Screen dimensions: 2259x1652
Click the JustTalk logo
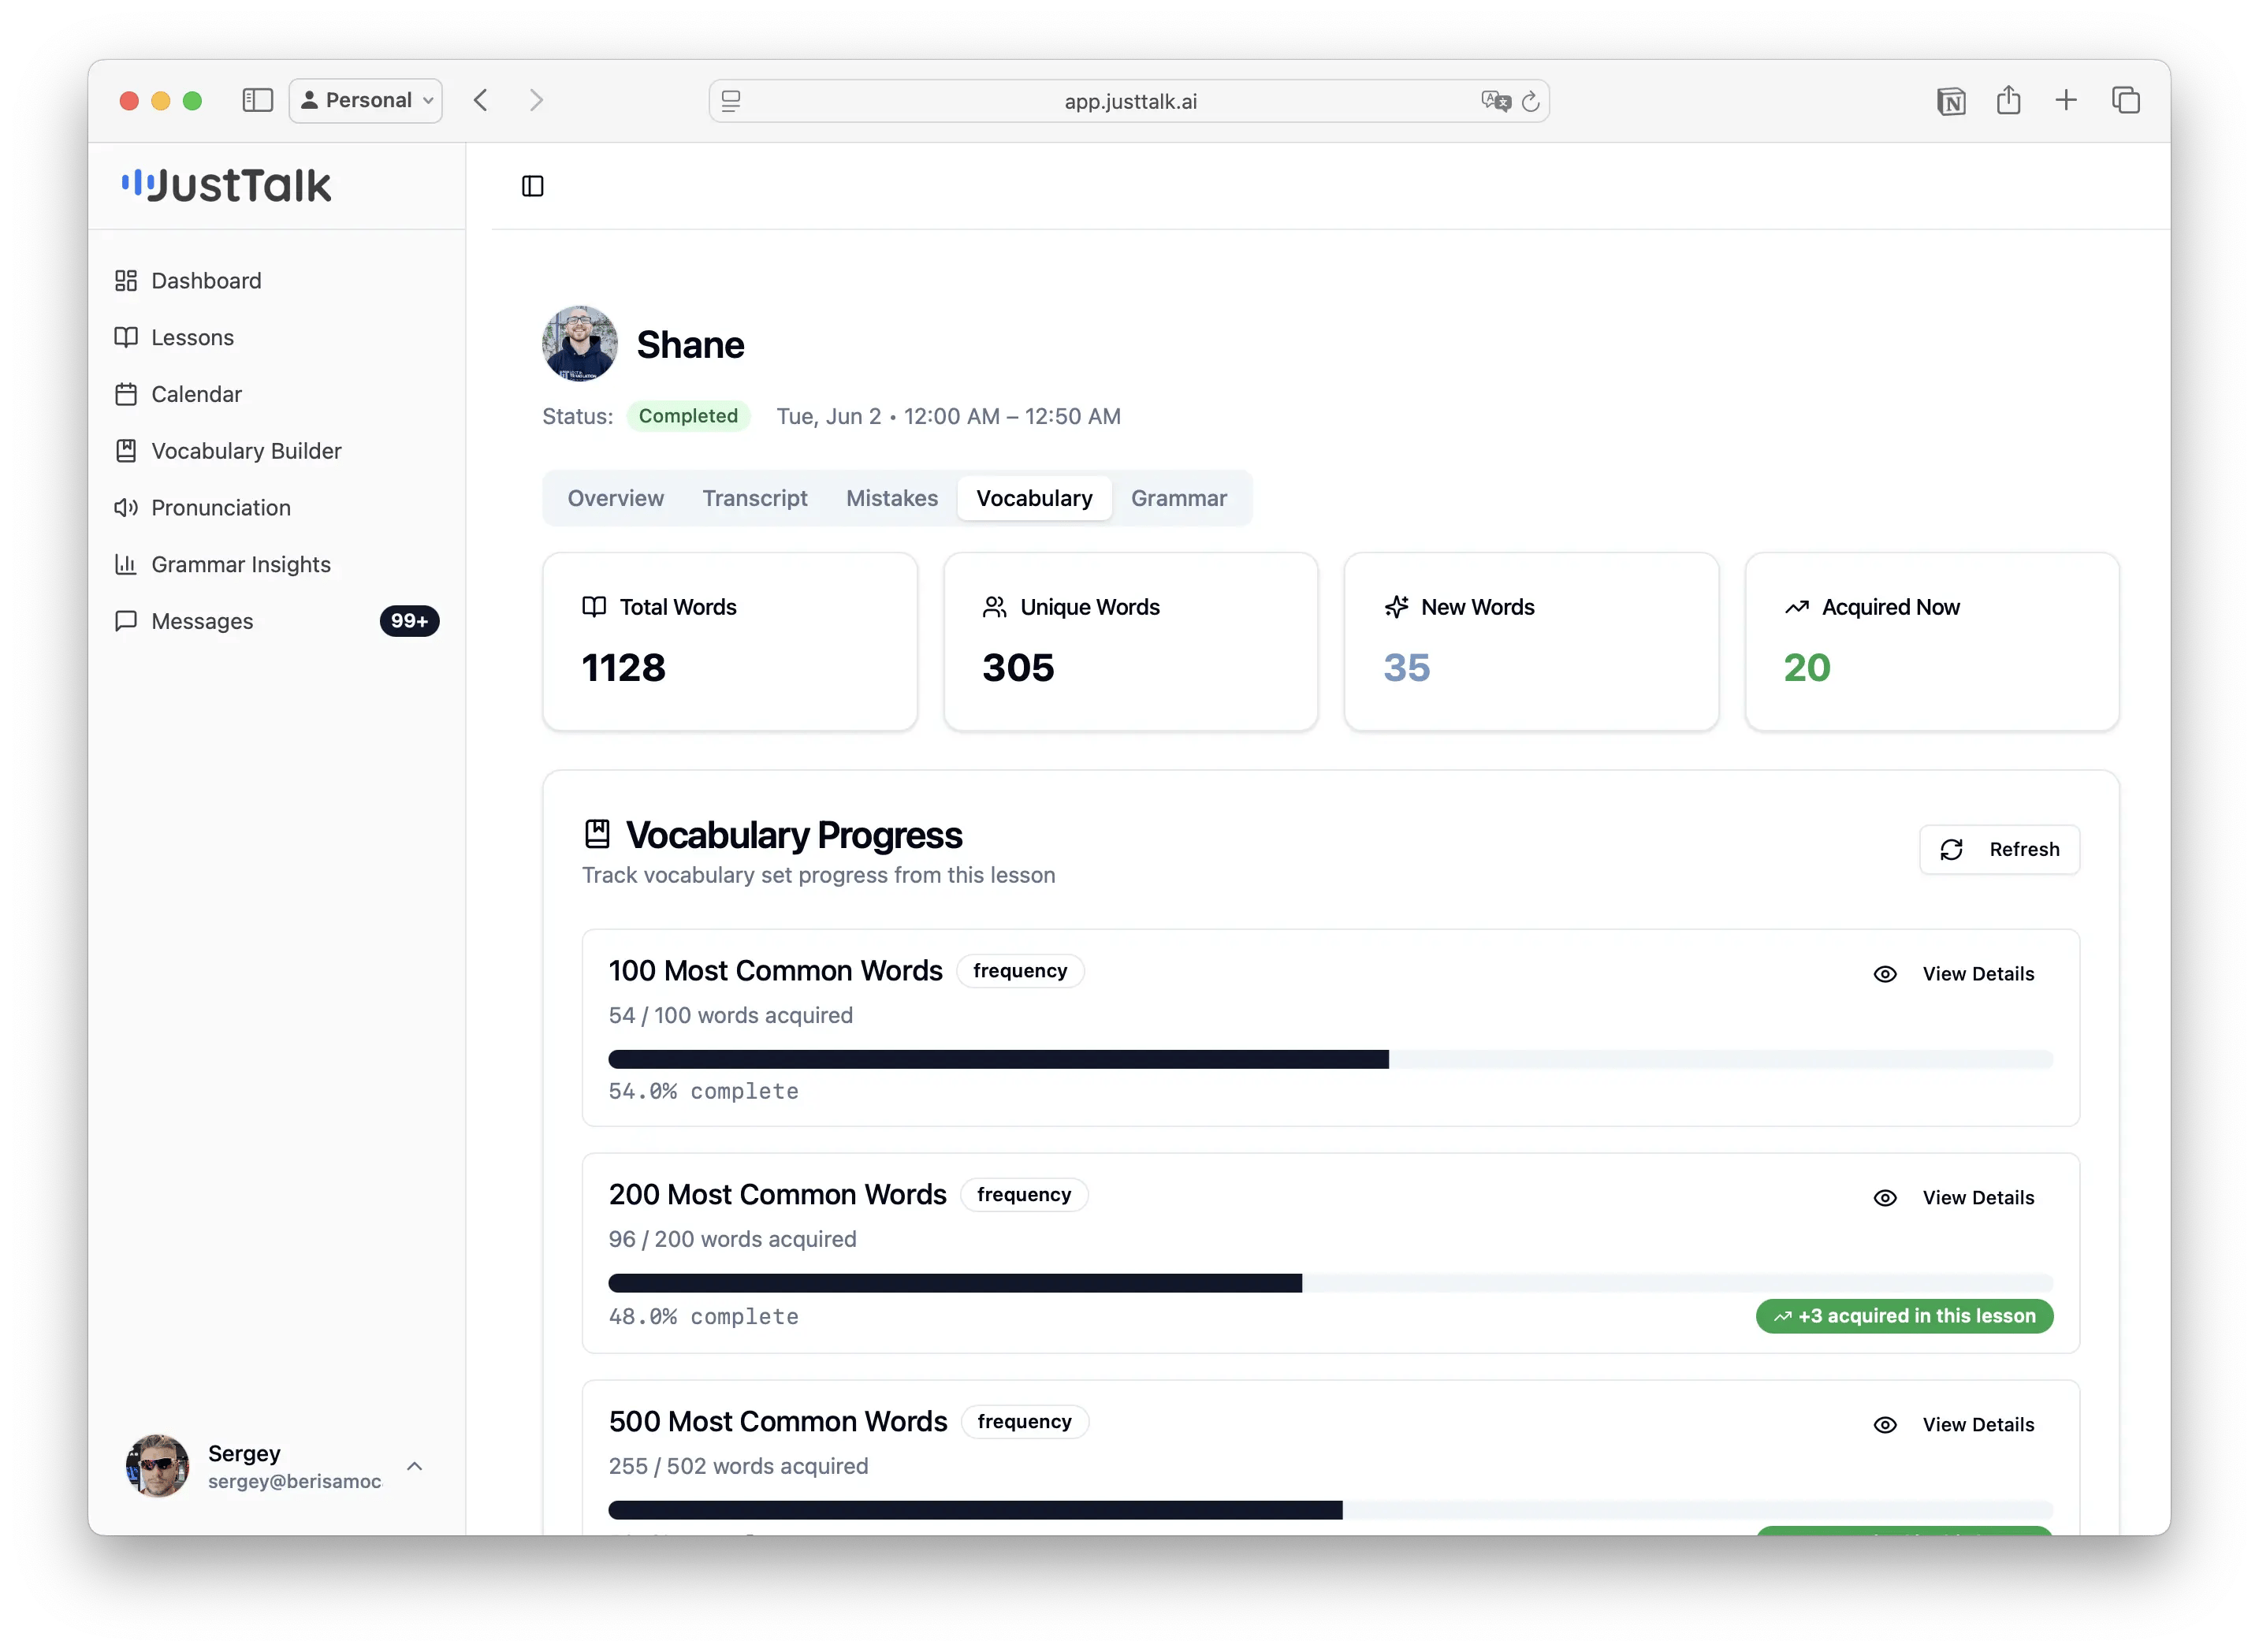227,186
